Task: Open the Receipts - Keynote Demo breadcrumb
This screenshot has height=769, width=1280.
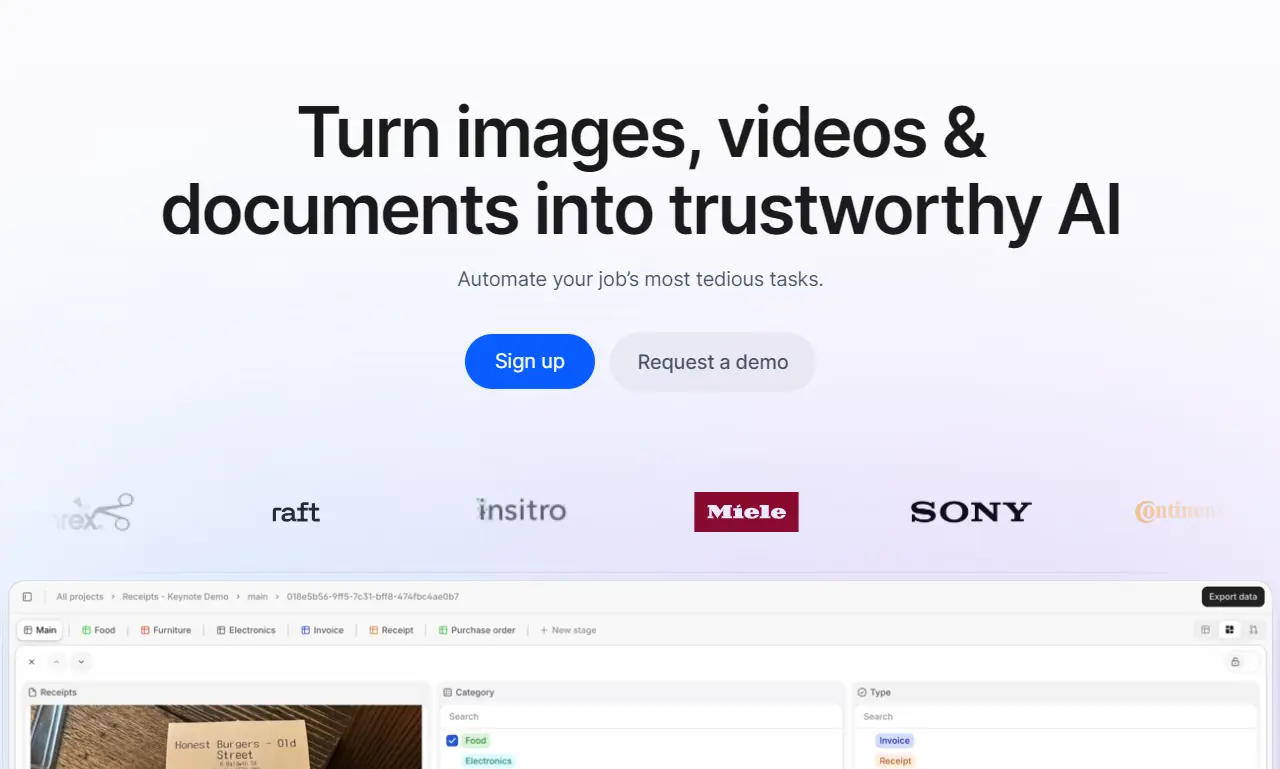Action: (x=175, y=597)
